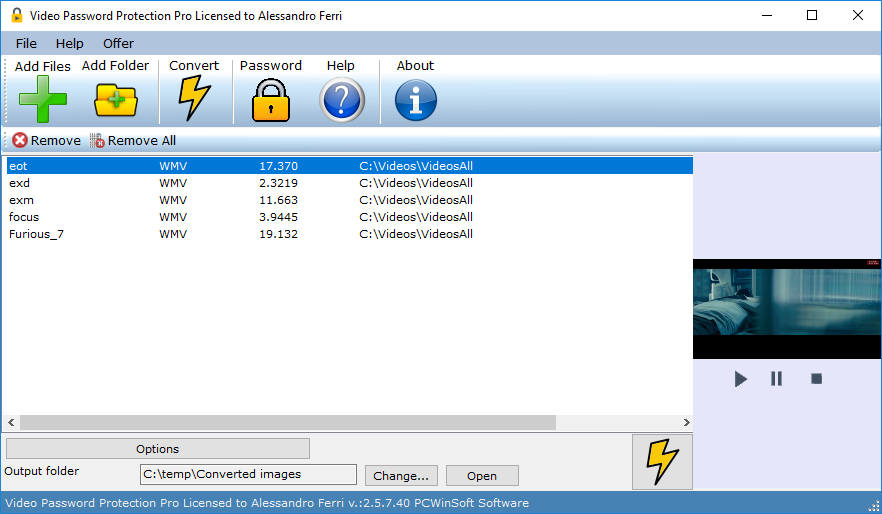Open the Offer menu
The width and height of the screenshot is (882, 514).
point(118,43)
